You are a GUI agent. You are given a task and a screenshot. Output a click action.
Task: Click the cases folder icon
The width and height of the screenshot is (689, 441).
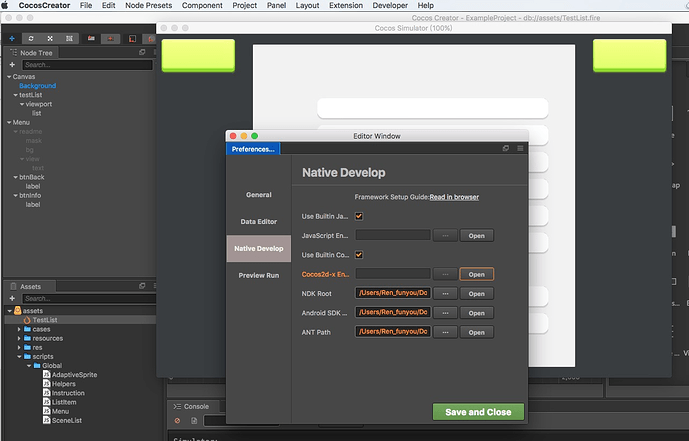point(27,329)
